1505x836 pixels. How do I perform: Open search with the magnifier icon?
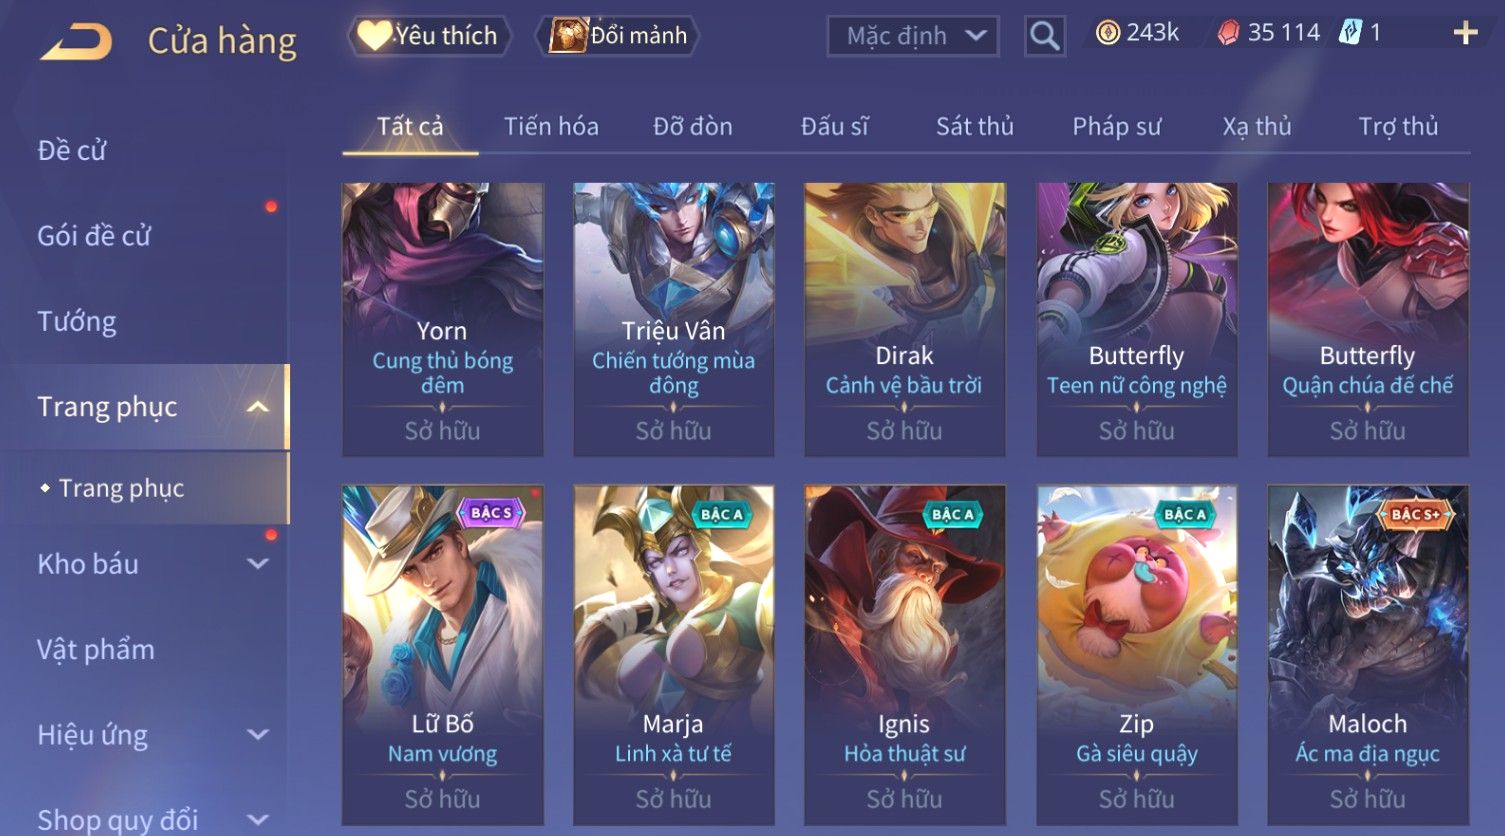[x=1044, y=36]
